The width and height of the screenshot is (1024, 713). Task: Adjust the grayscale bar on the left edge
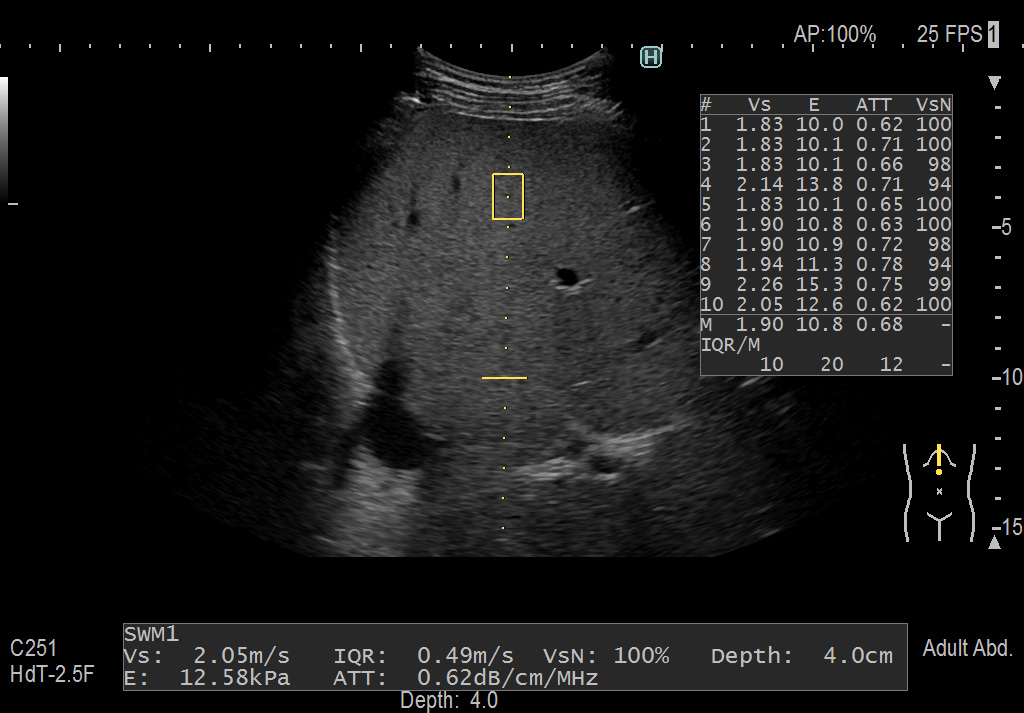point(4,140)
